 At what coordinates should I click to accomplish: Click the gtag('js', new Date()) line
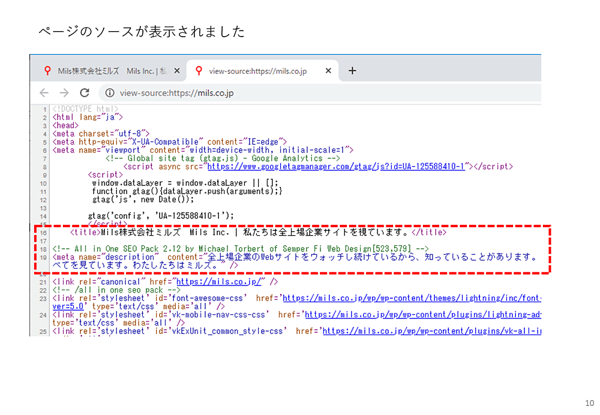(143, 200)
